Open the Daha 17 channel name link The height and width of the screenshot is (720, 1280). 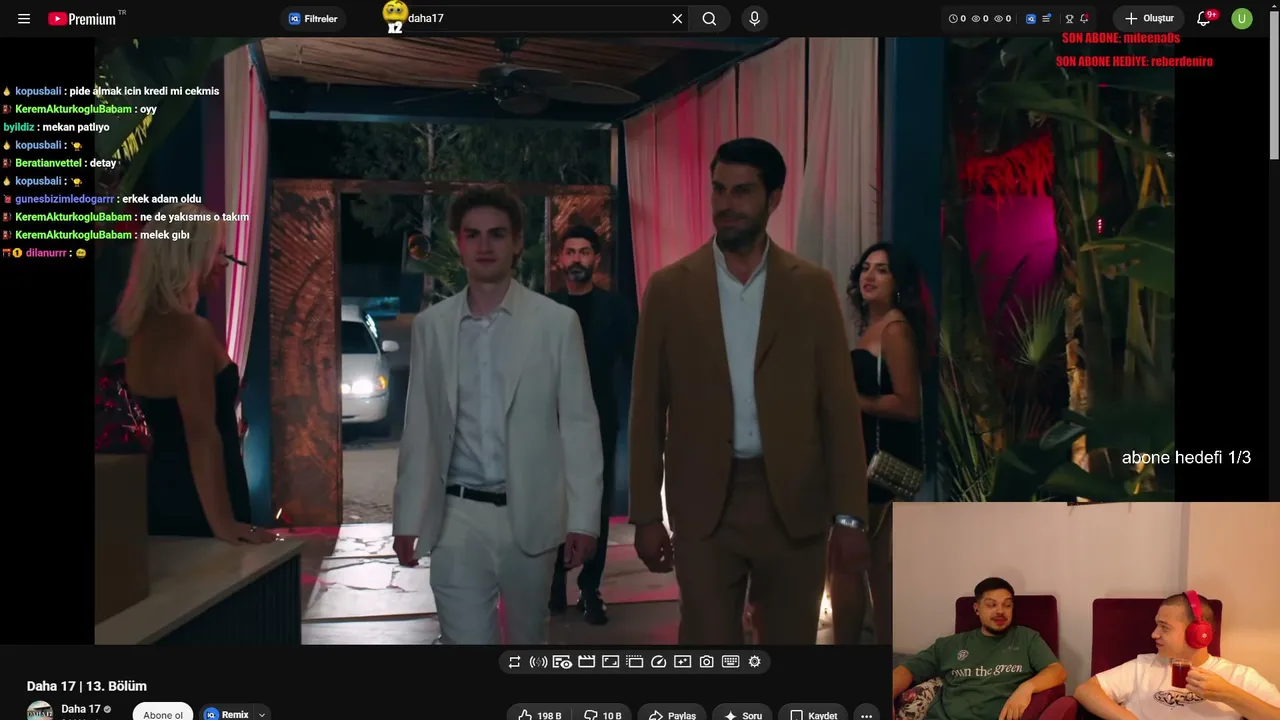tap(81, 709)
